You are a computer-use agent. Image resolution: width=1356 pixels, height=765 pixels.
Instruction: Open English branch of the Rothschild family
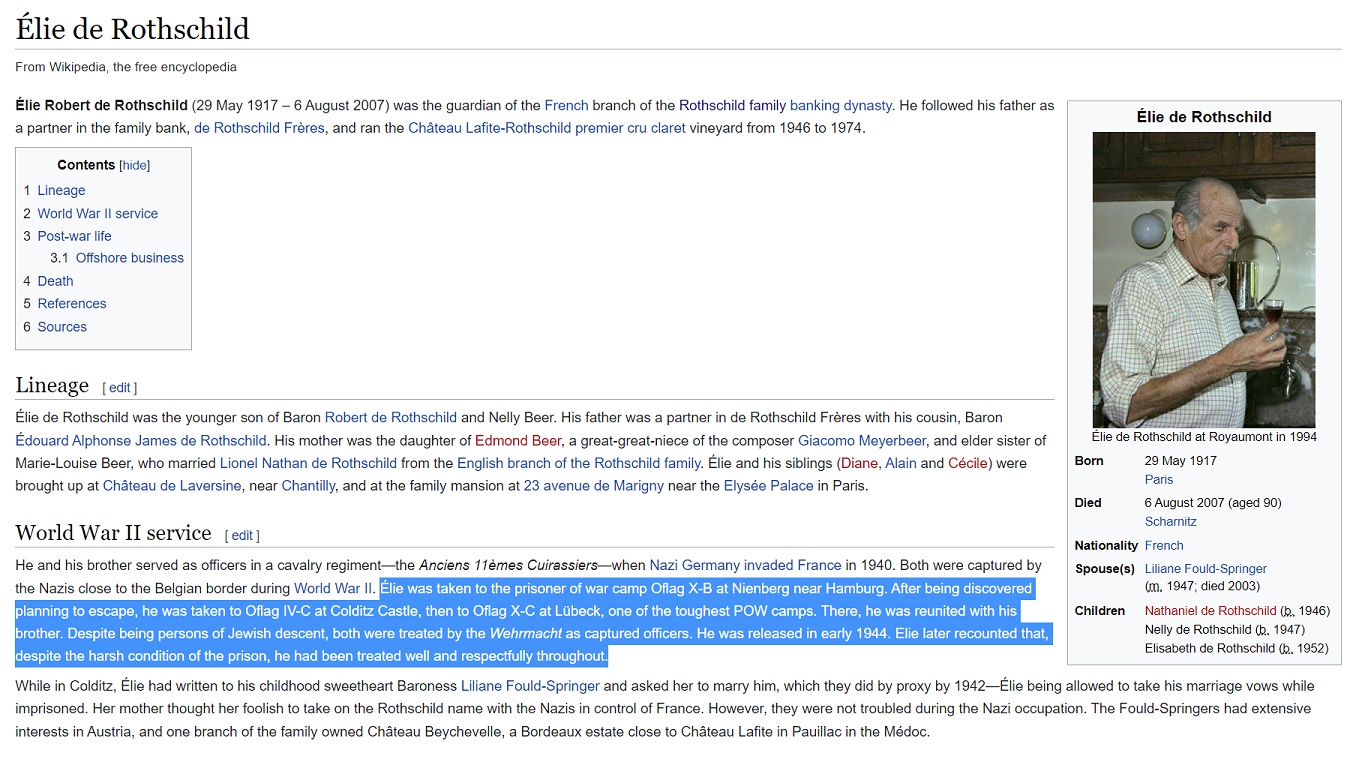click(579, 463)
